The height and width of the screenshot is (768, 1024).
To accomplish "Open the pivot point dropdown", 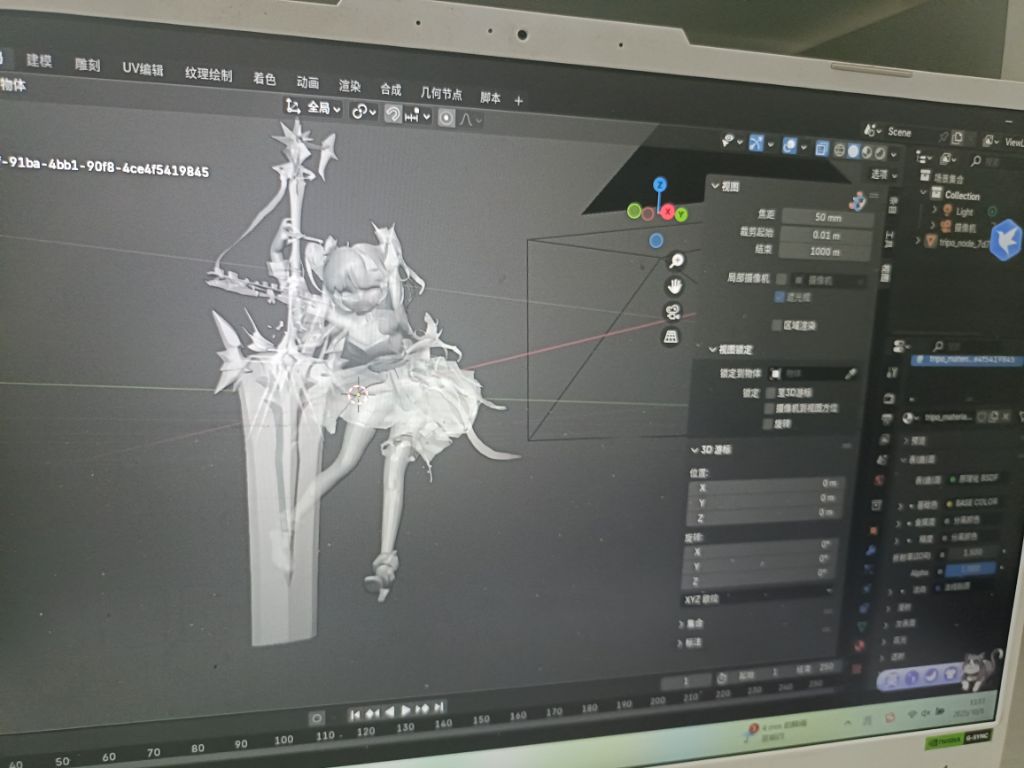I will 363,112.
